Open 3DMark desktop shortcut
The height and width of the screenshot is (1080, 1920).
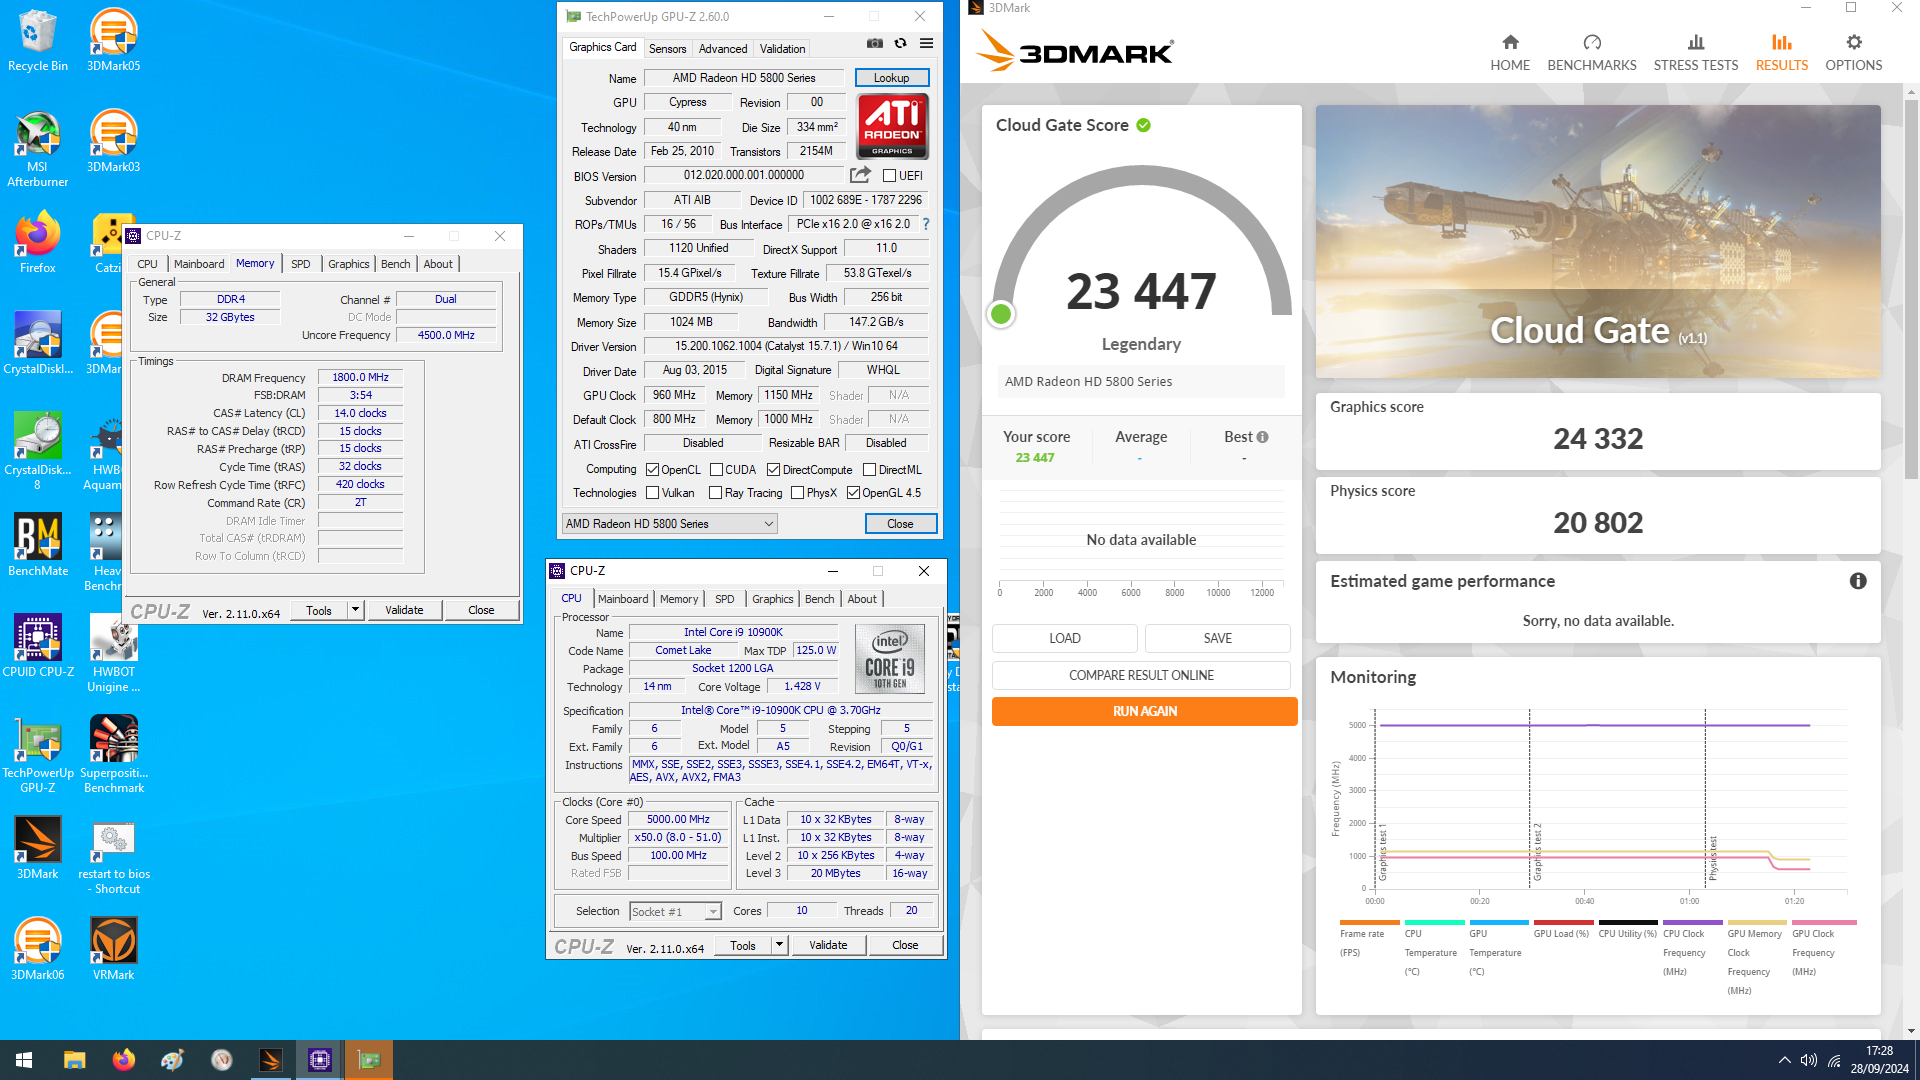click(x=38, y=848)
